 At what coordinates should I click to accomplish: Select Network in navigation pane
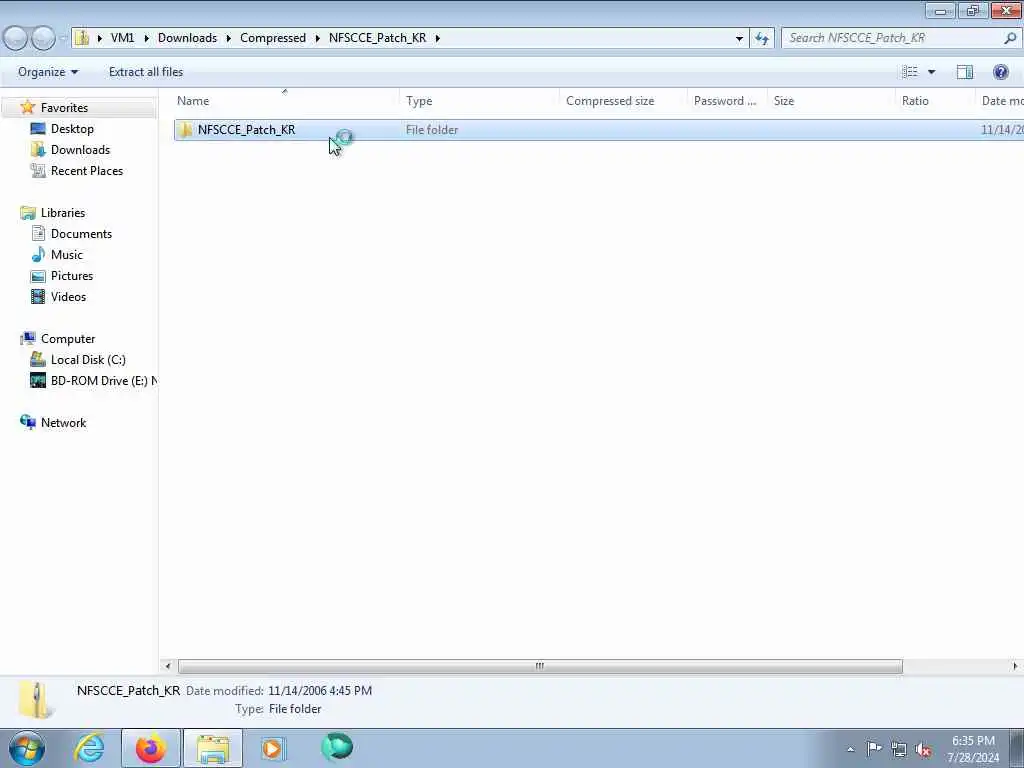point(63,423)
